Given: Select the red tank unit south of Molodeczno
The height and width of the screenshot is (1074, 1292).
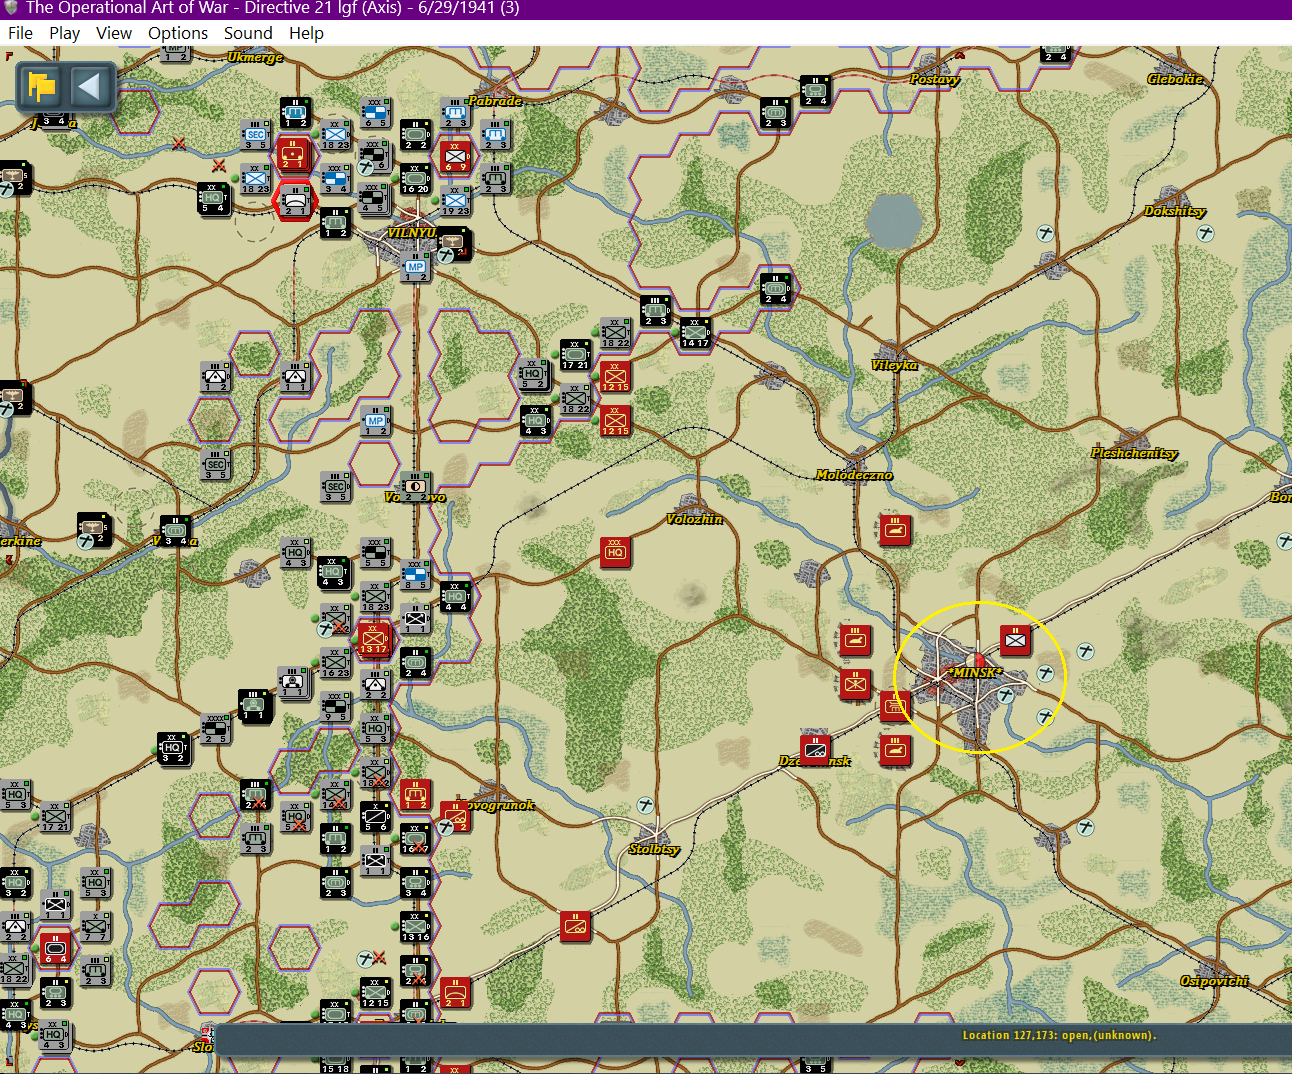Looking at the screenshot, I should point(895,530).
